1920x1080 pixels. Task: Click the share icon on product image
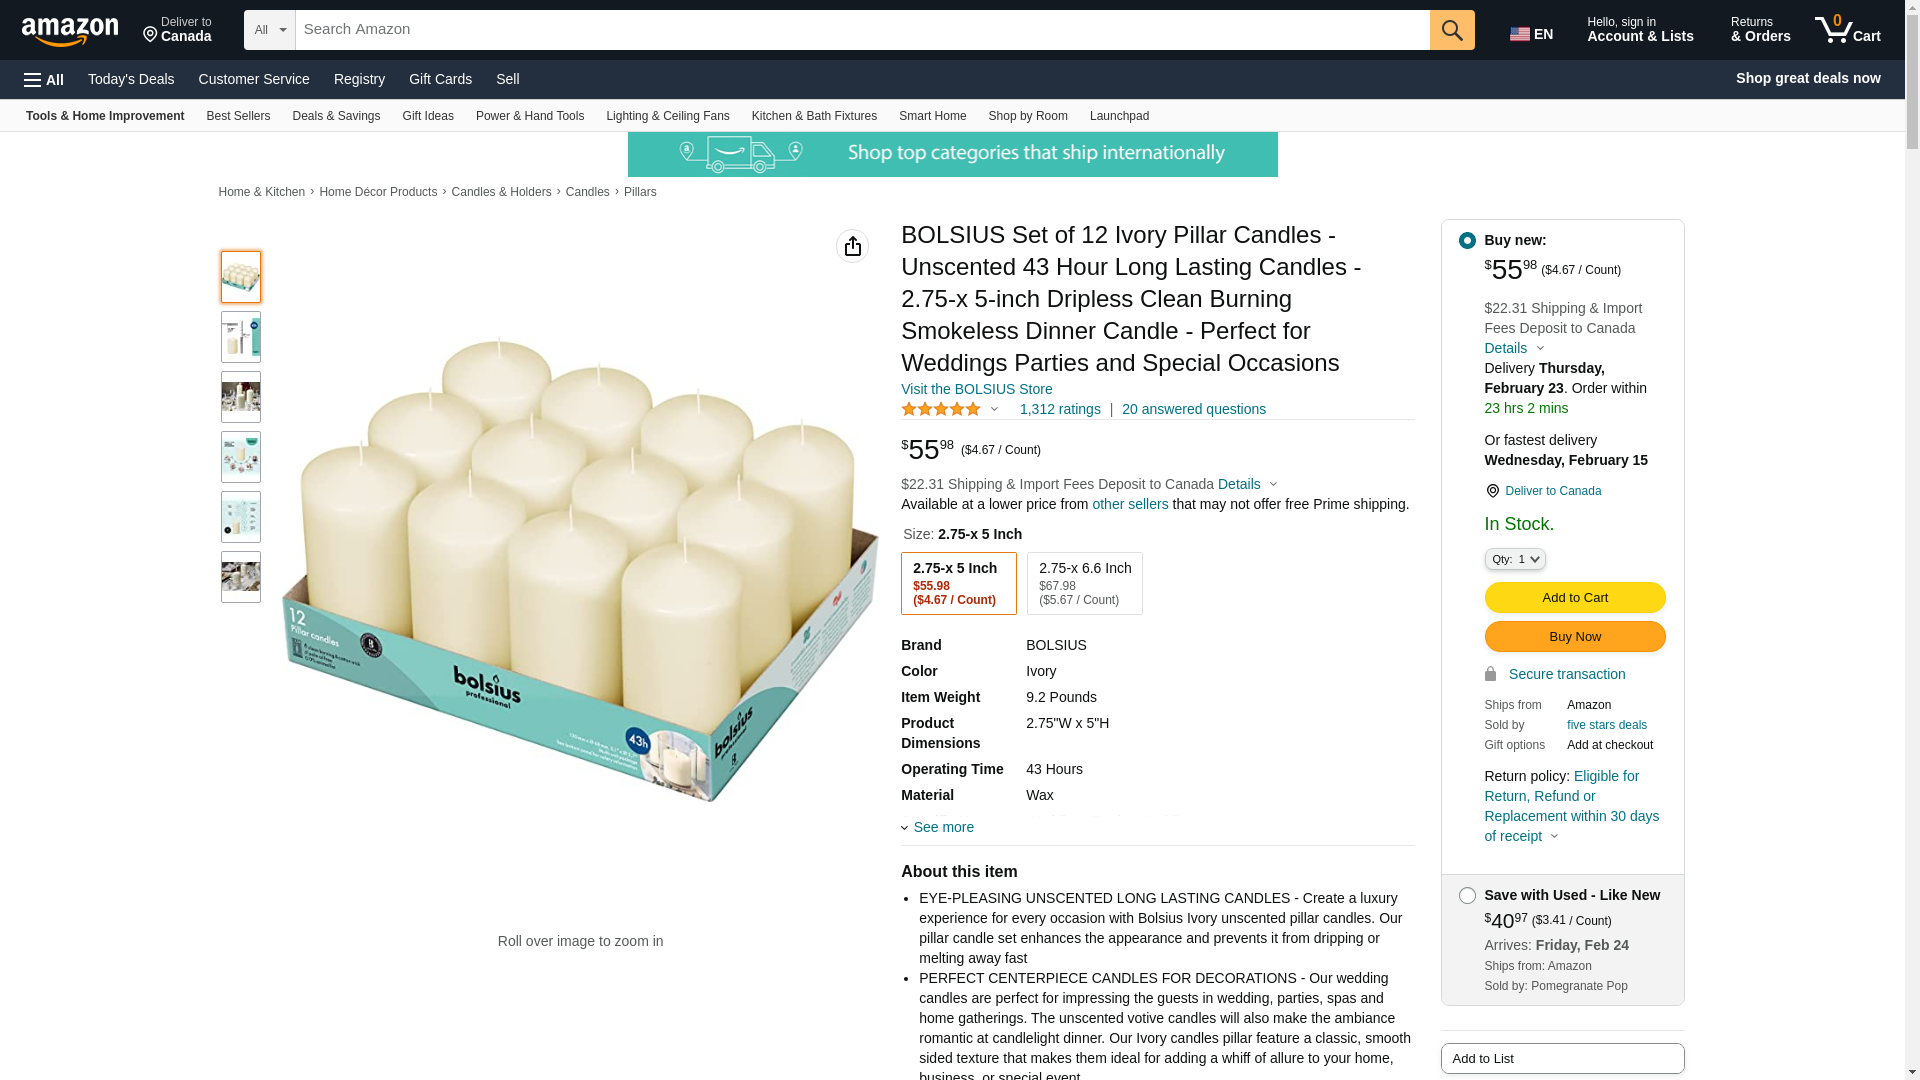point(852,246)
